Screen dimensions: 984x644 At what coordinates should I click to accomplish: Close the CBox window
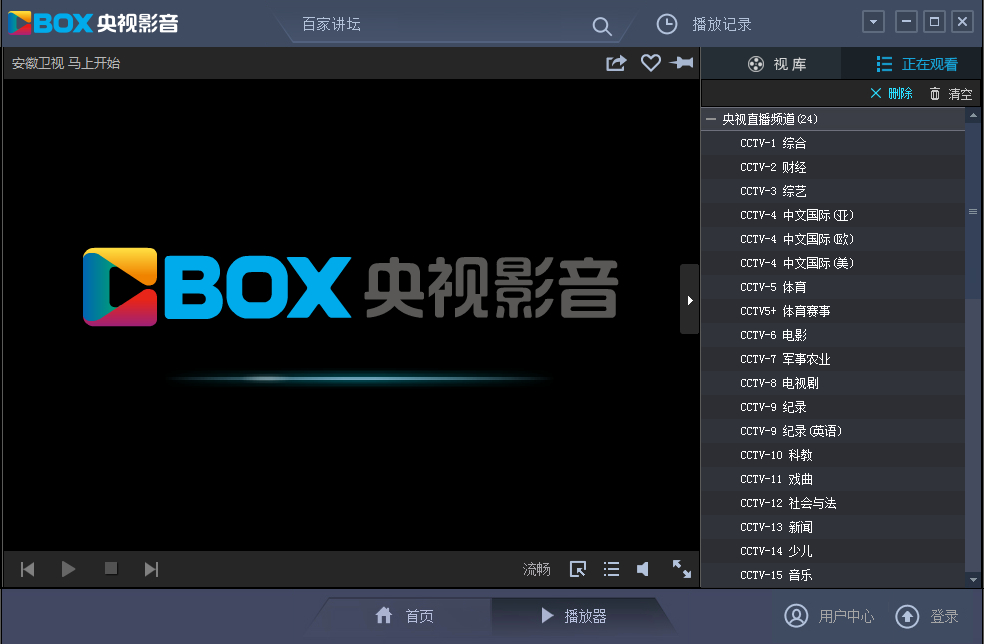pyautogui.click(x=962, y=22)
